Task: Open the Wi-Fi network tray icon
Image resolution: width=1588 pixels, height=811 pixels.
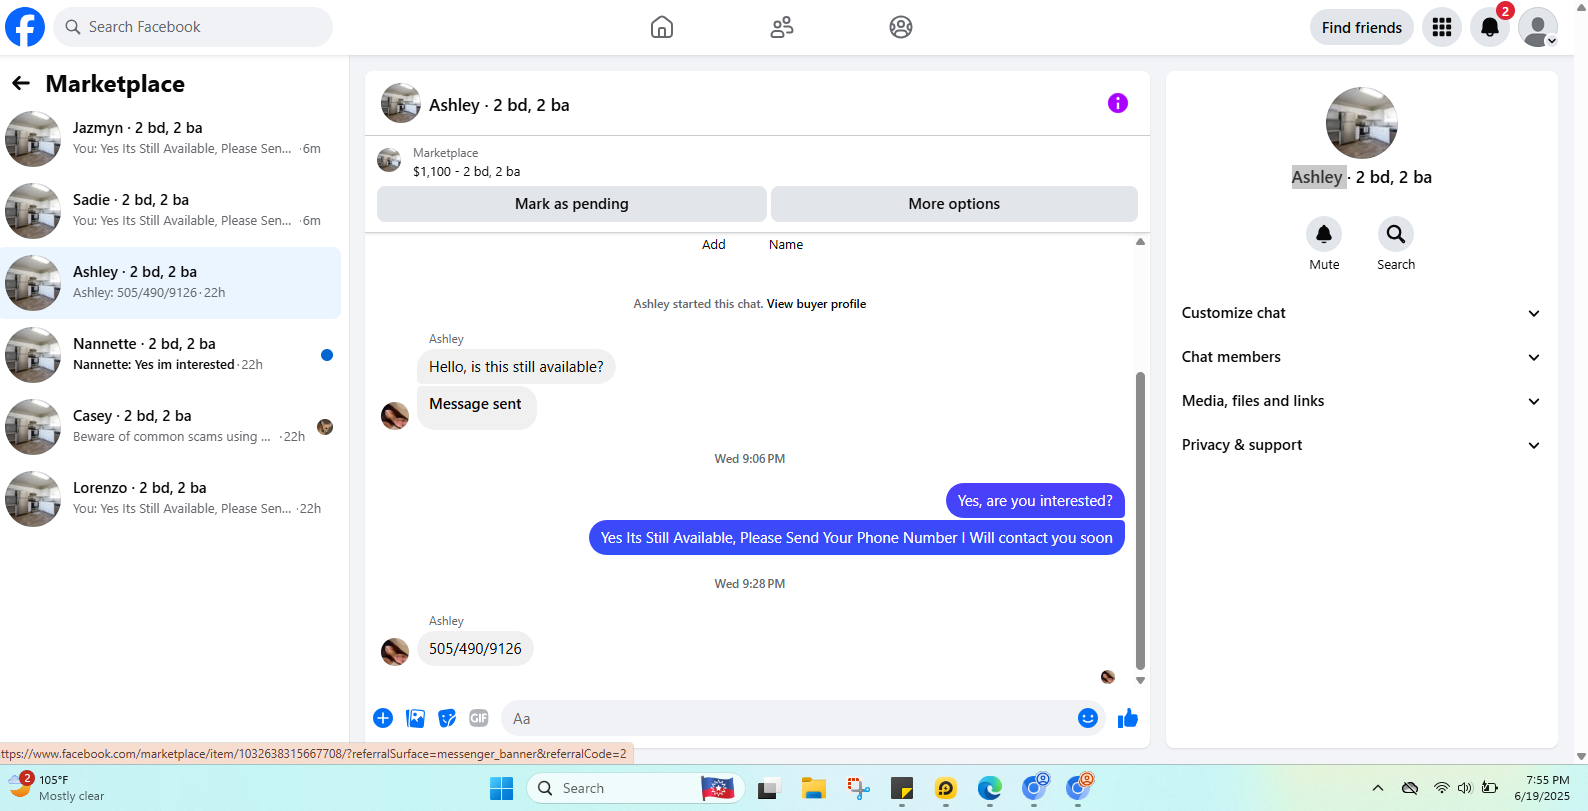Action: click(x=1441, y=788)
